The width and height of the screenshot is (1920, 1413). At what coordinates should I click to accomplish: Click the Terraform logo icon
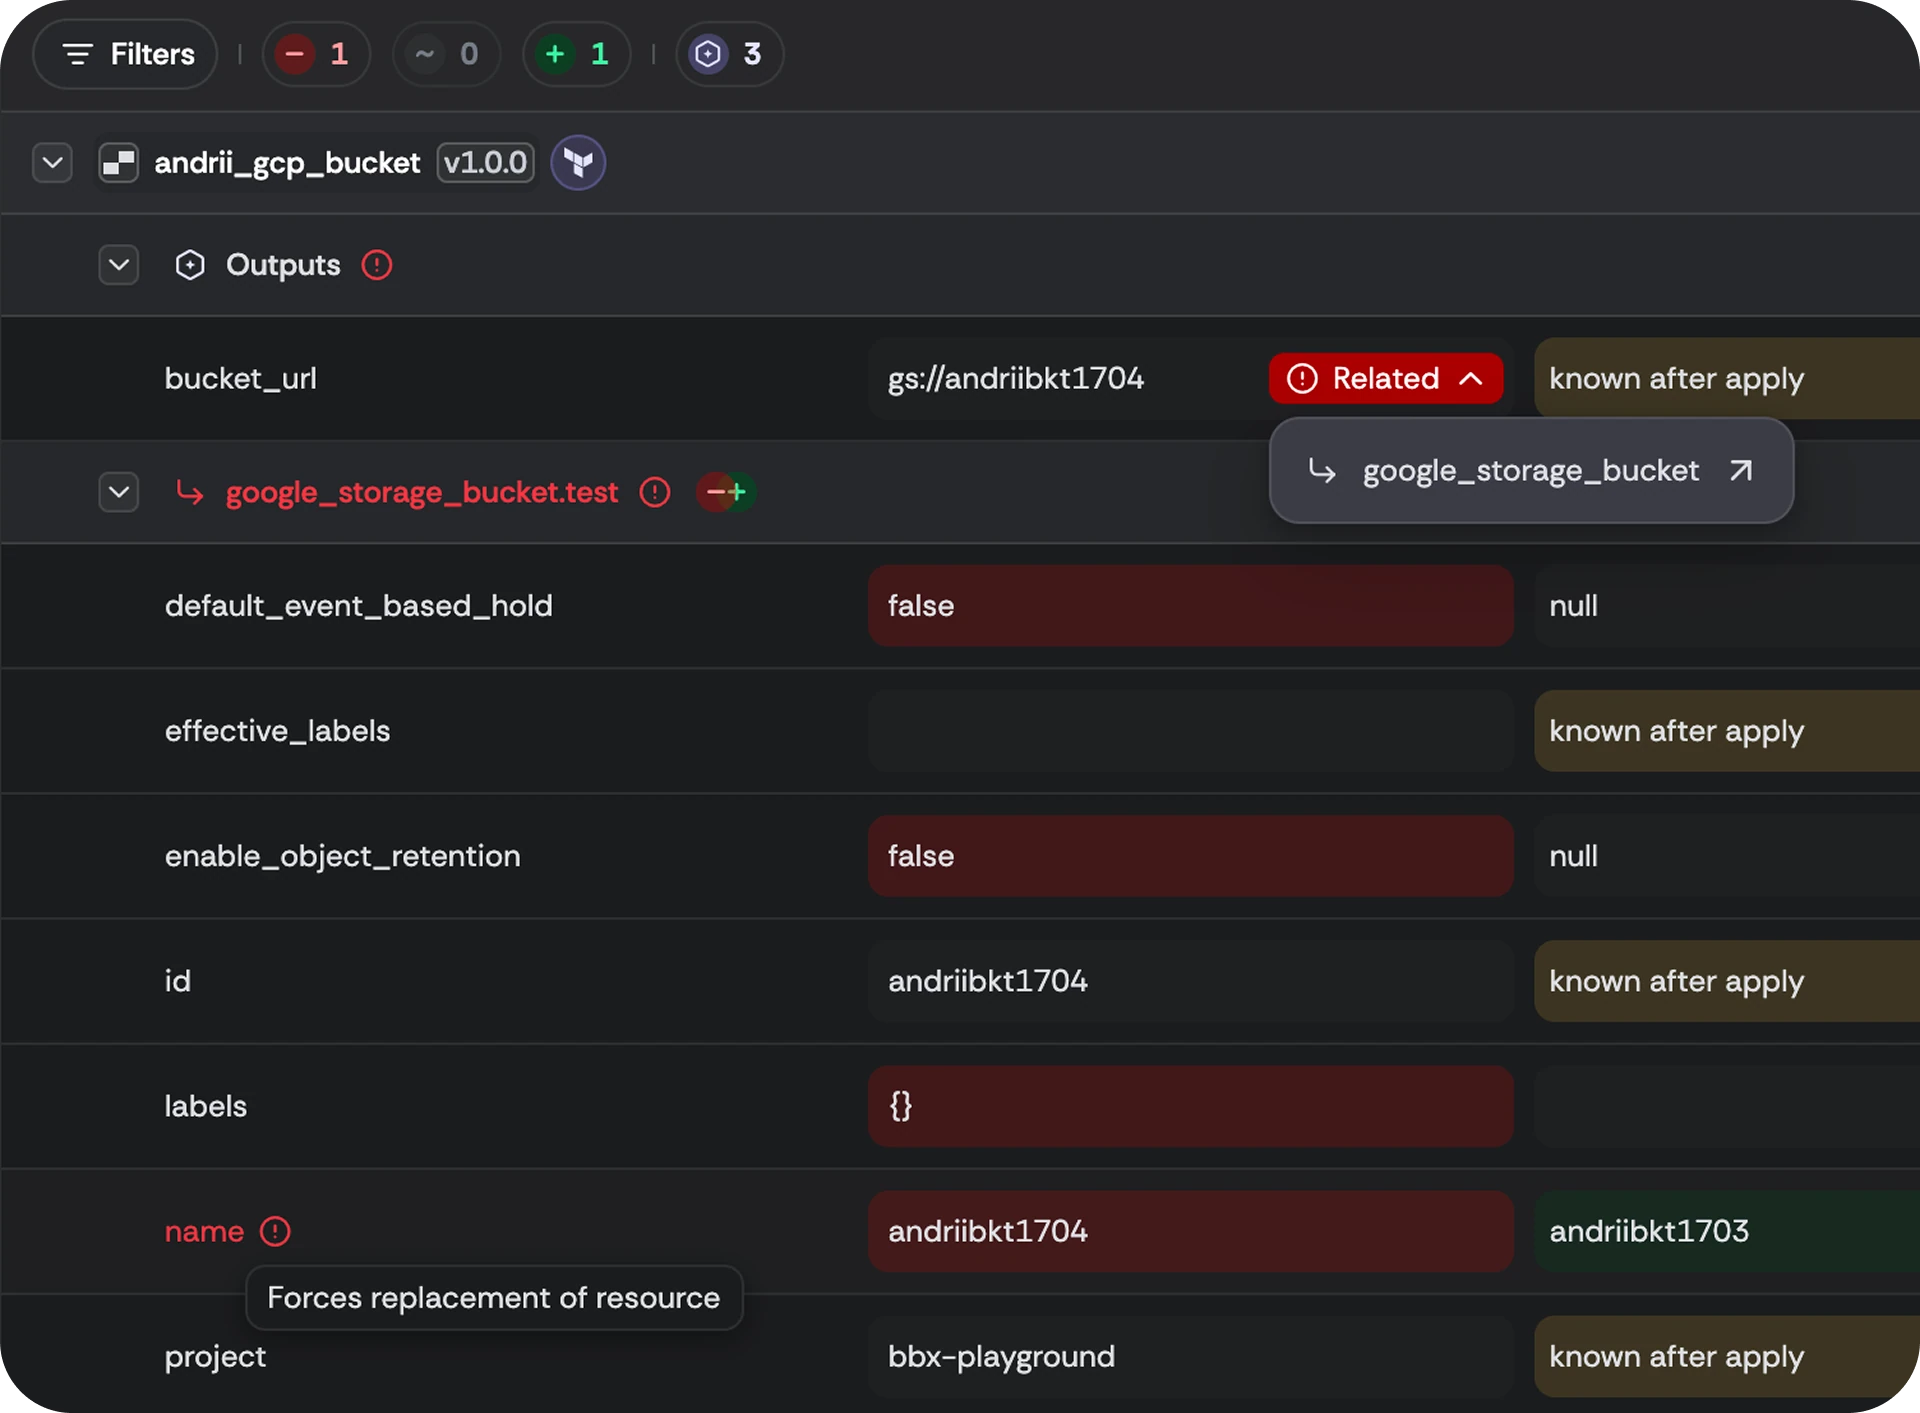pyautogui.click(x=578, y=162)
